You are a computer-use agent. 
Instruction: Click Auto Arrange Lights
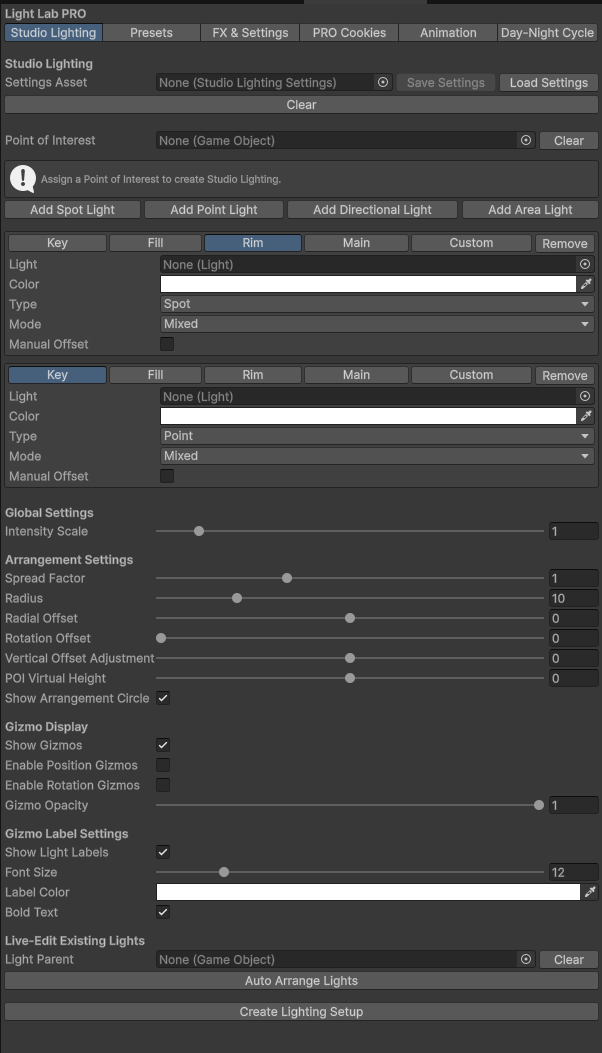(x=301, y=980)
